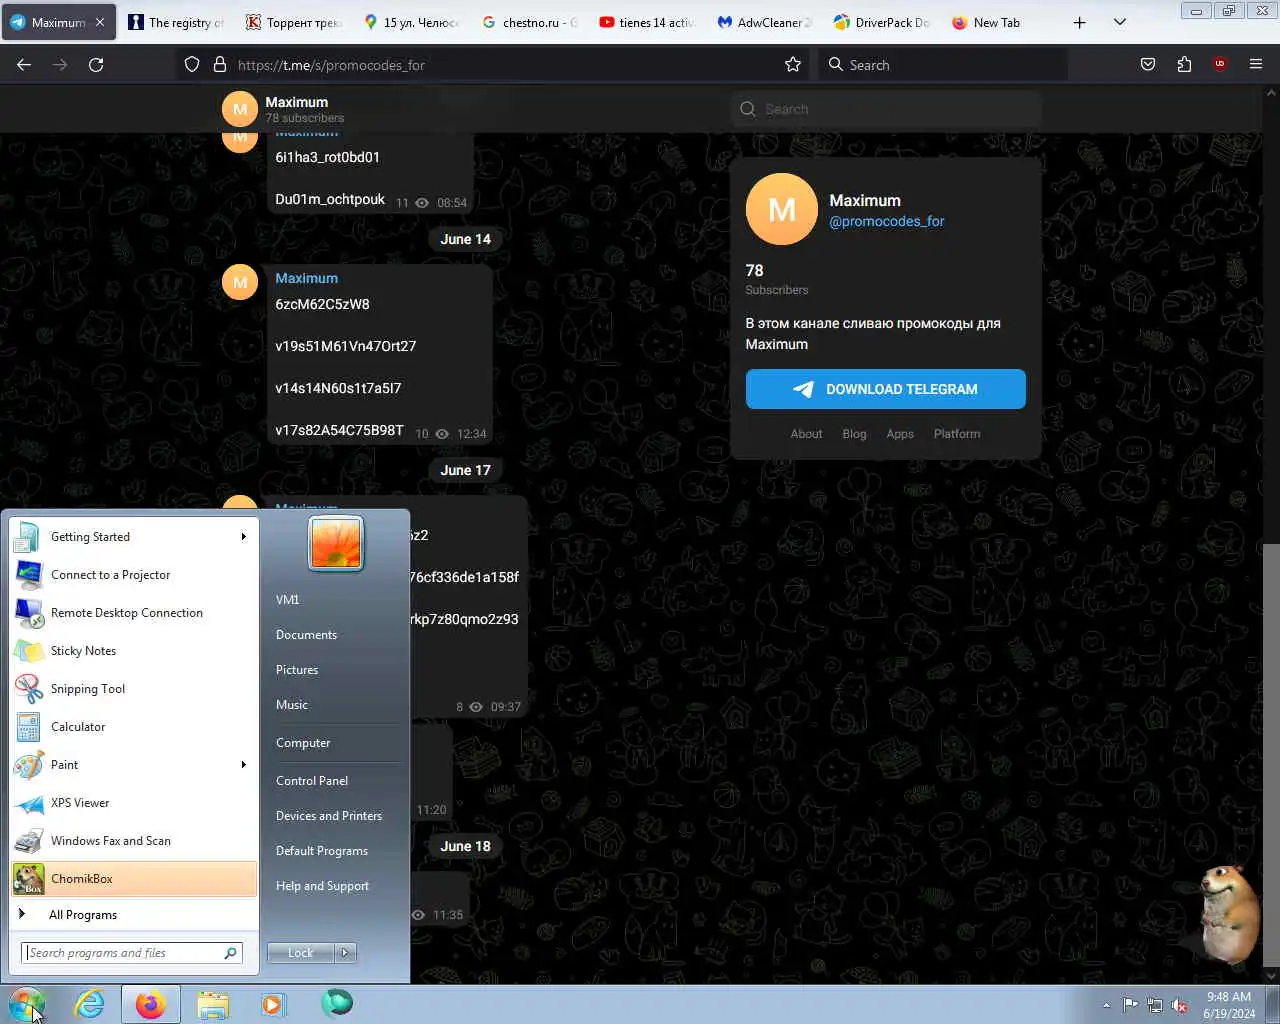Image resolution: width=1280 pixels, height=1024 pixels.
Task: Click the 12:34 message timestamp
Action: [471, 434]
